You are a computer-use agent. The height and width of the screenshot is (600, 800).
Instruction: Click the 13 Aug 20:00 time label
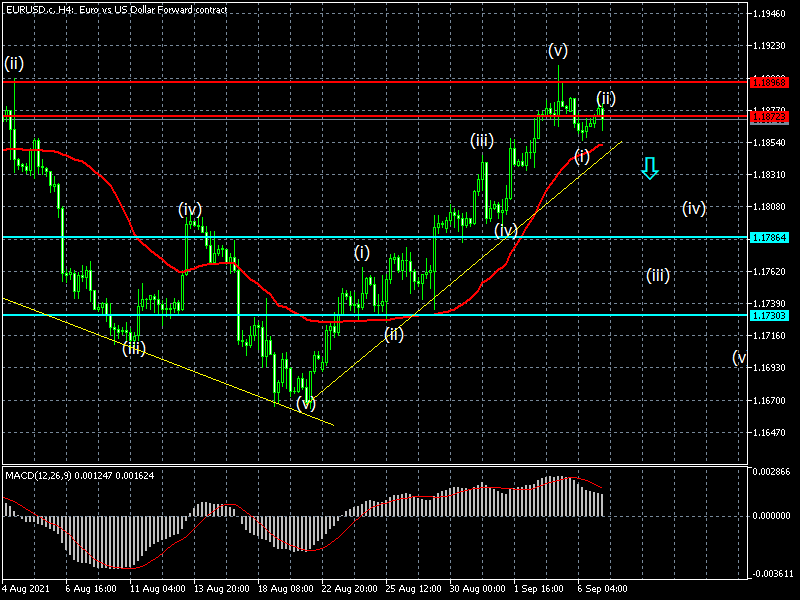(221, 589)
